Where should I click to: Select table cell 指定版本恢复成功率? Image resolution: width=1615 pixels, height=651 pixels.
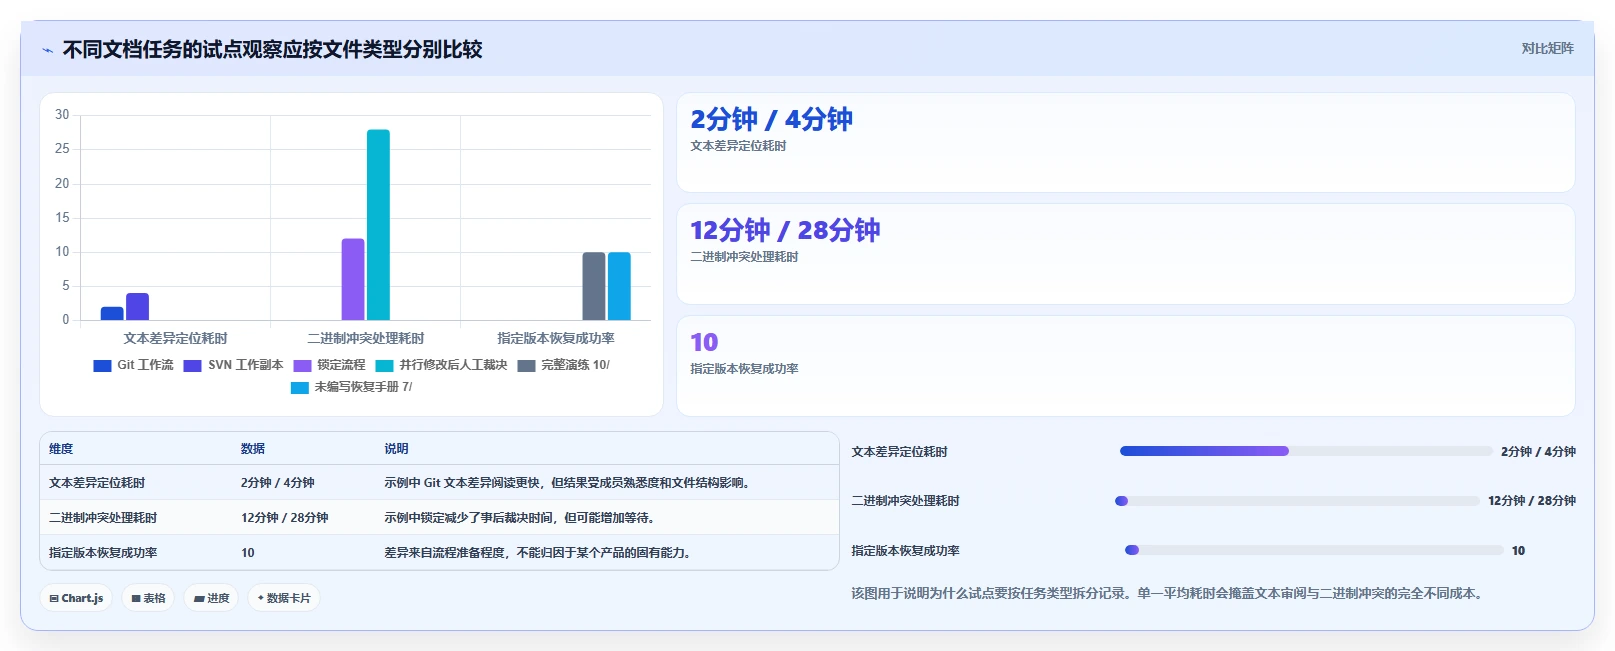tap(103, 553)
